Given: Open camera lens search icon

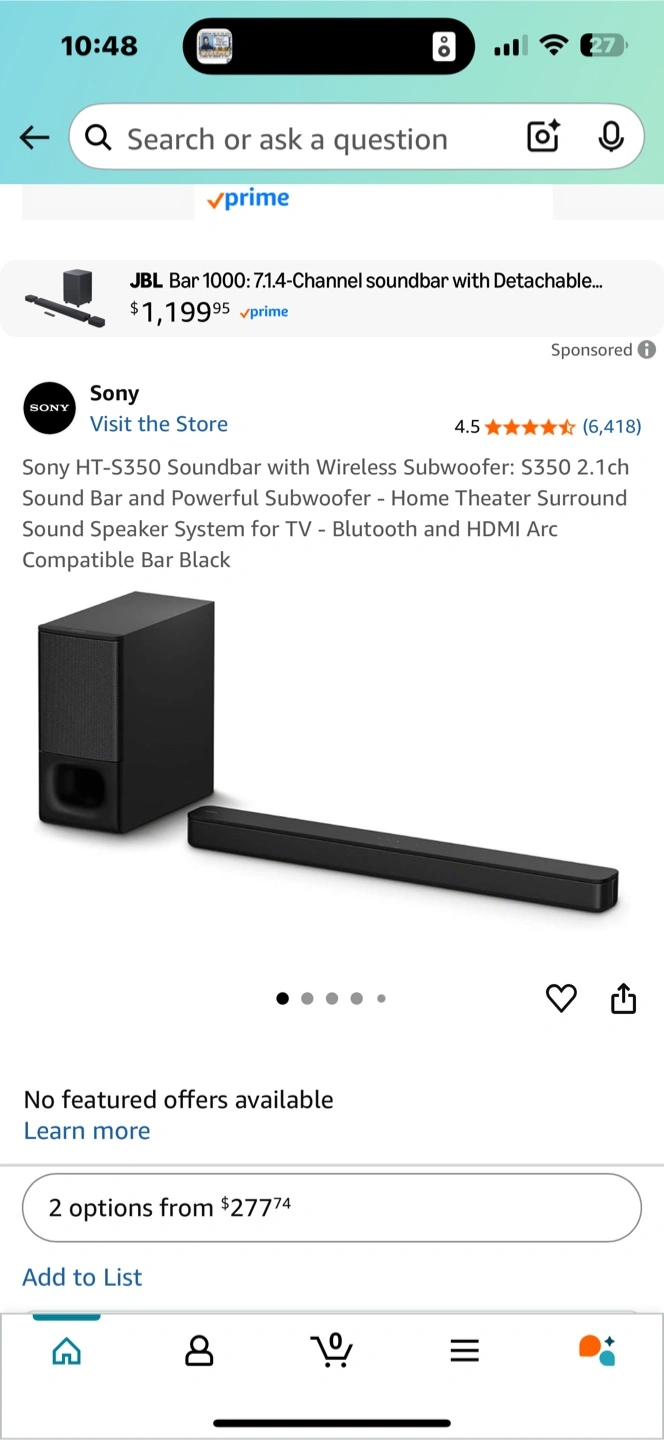Looking at the screenshot, I should click(543, 137).
